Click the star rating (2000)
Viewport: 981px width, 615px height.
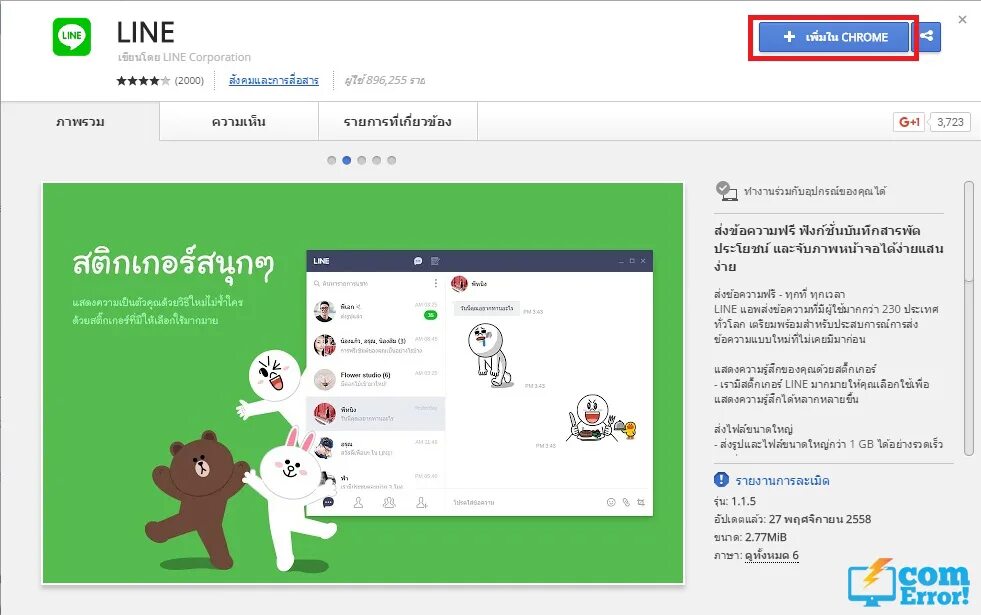[160, 80]
